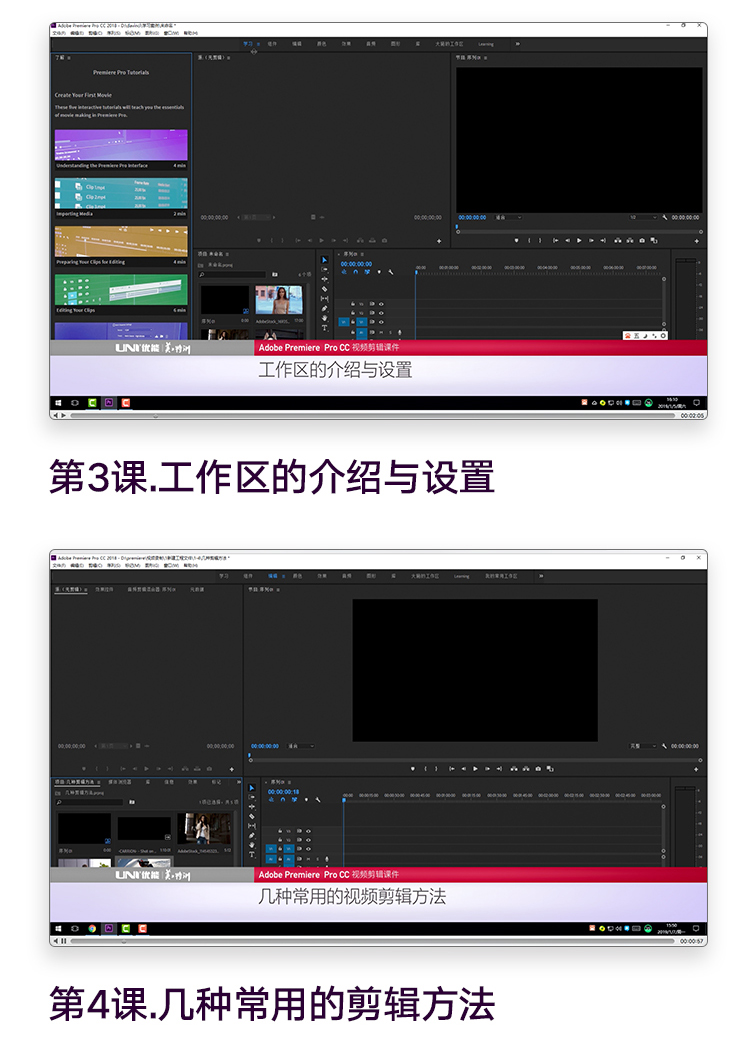Open timeline wrench settings in lesson 3 screenshot
Image resolution: width=750 pixels, height=1054 pixels.
[391, 272]
